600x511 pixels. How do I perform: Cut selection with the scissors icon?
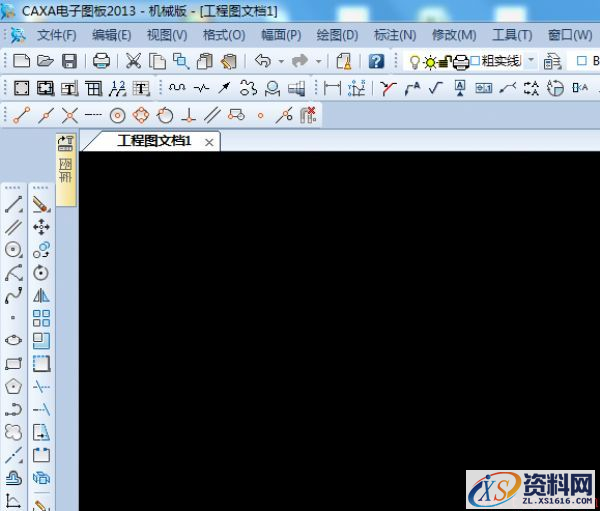[134, 61]
